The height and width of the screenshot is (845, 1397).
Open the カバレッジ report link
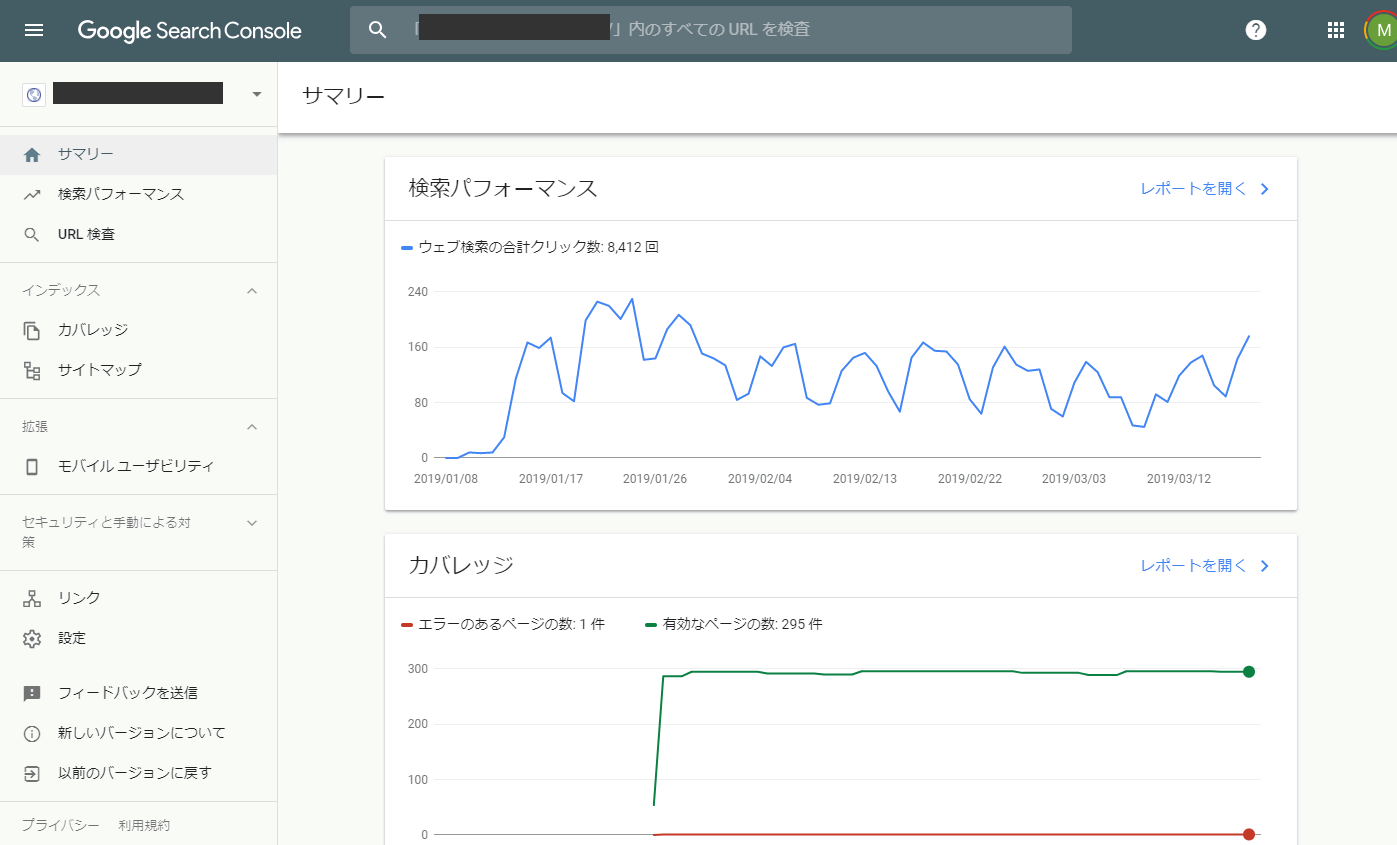click(1204, 566)
